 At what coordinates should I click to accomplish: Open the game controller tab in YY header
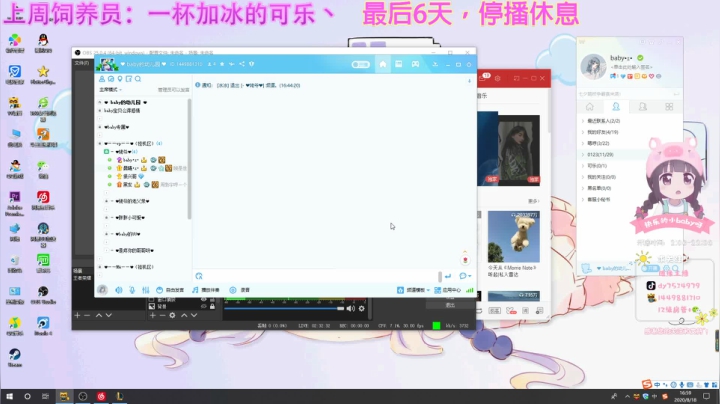tap(415, 64)
